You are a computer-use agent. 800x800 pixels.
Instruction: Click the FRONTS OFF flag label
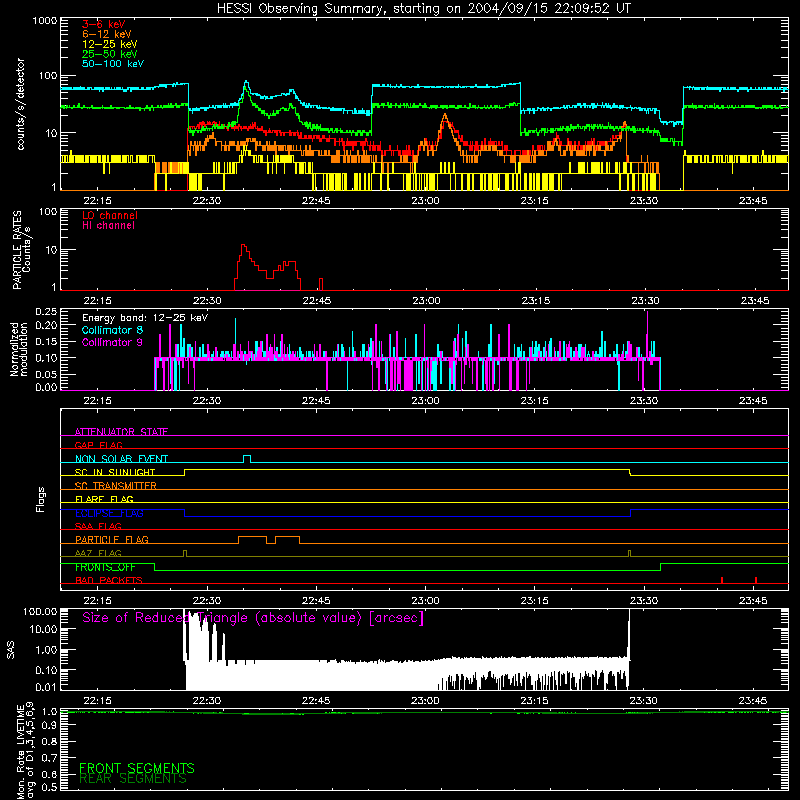coord(105,567)
